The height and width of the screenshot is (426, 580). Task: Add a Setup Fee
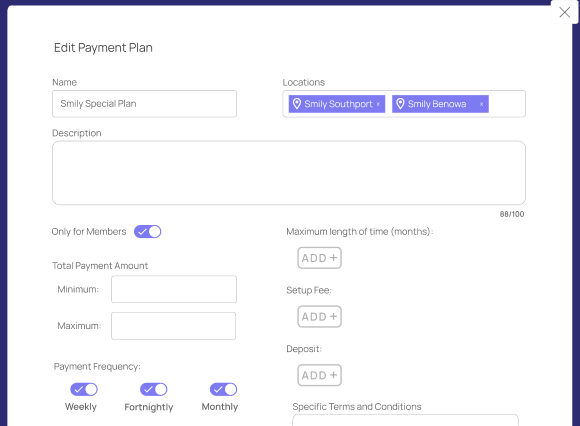point(319,317)
